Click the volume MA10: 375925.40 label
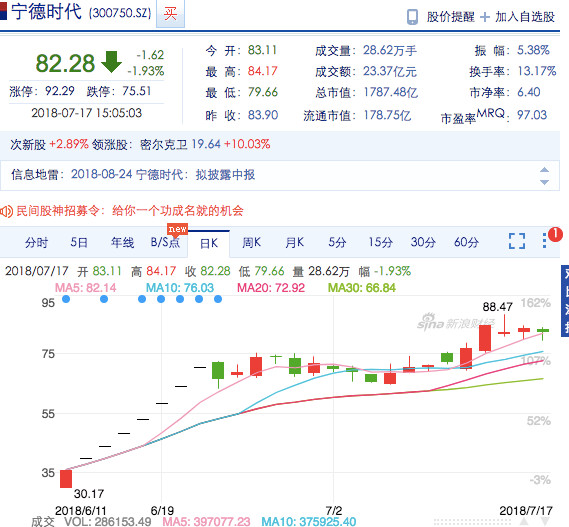569x527 pixels. 309,522
